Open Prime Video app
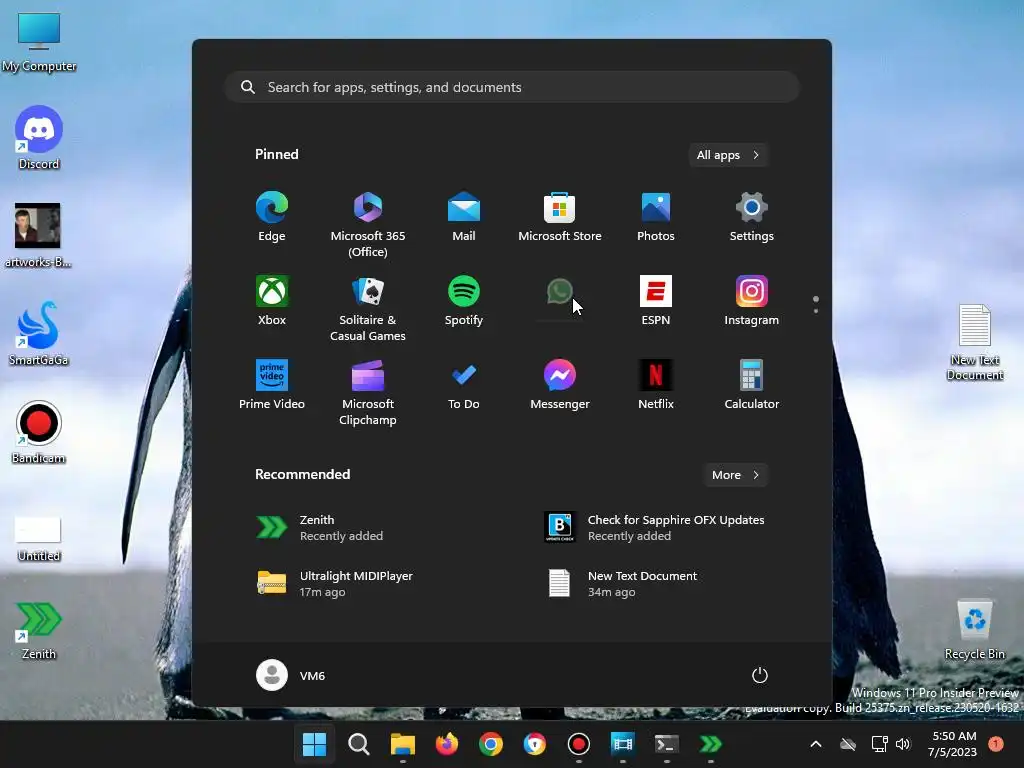The image size is (1024, 768). (x=272, y=385)
